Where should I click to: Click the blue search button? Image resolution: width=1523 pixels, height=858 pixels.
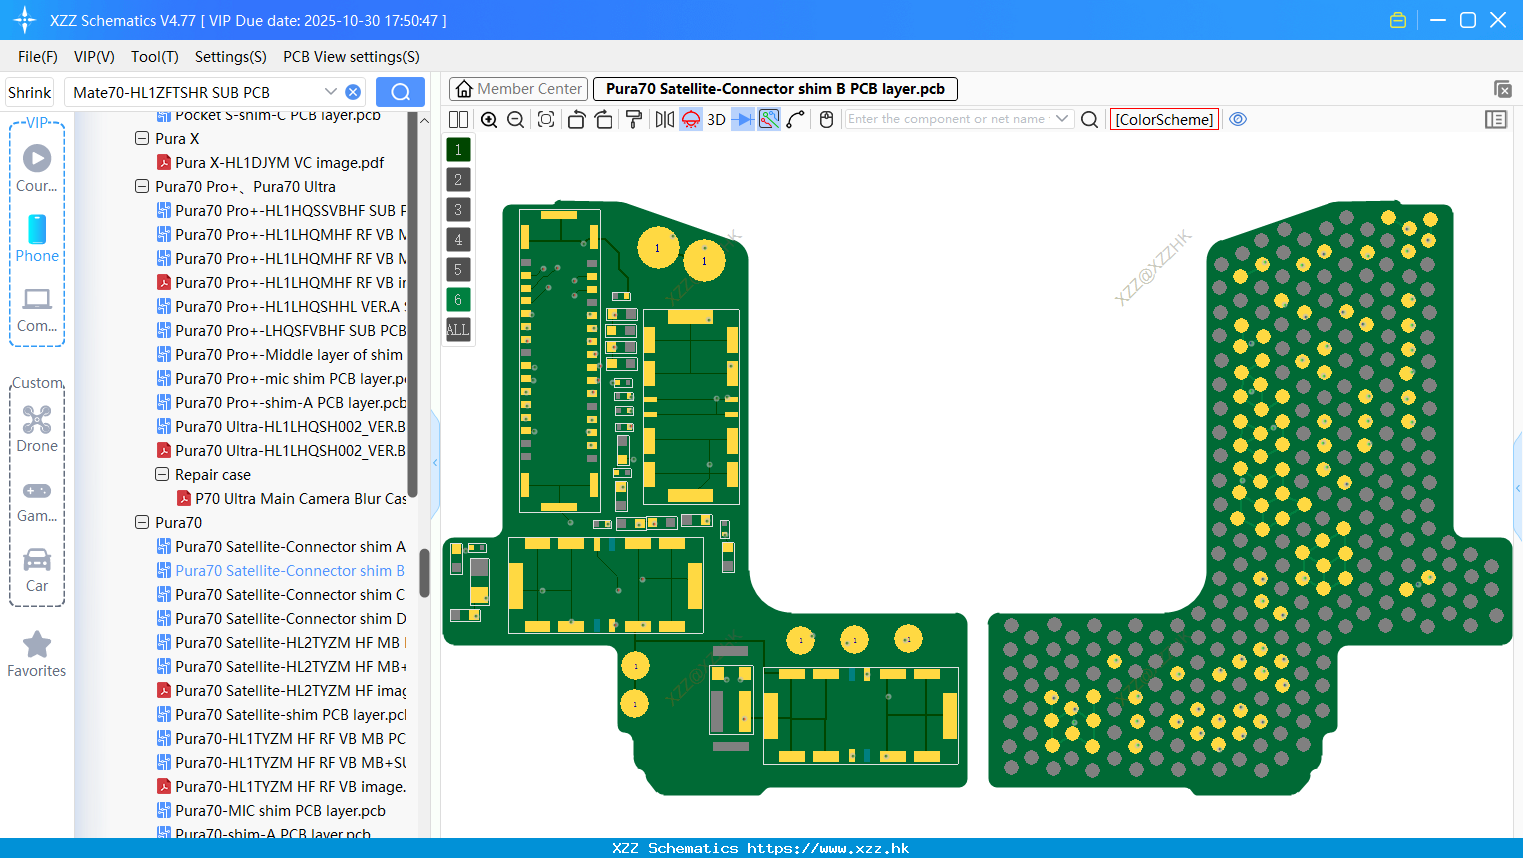tap(400, 92)
